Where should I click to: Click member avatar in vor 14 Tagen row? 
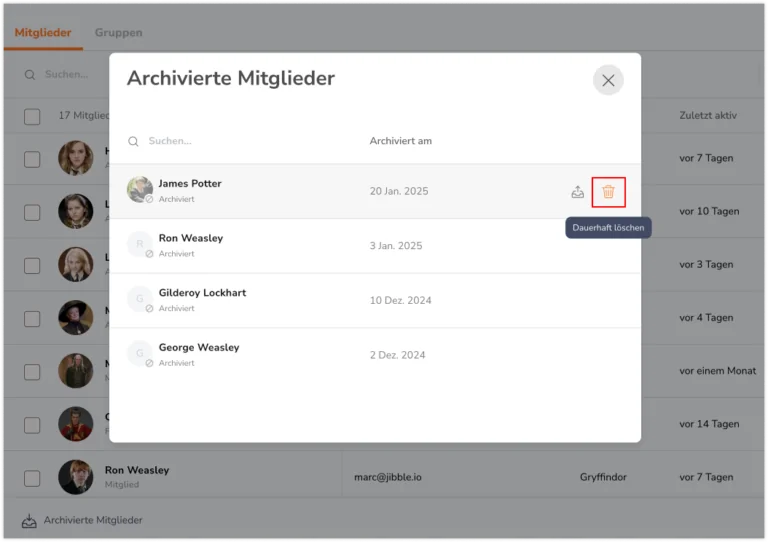coord(75,424)
